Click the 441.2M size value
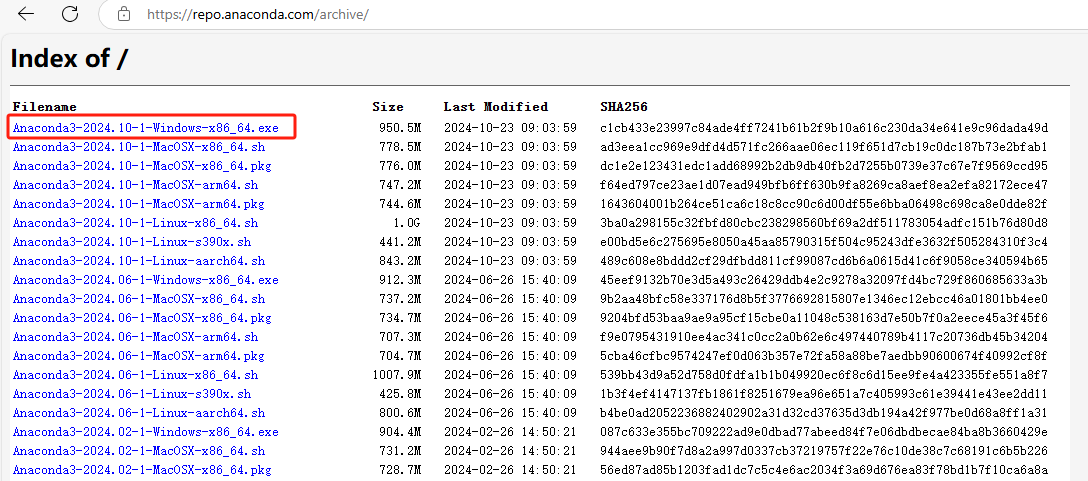The image size is (1088, 481). [400, 242]
